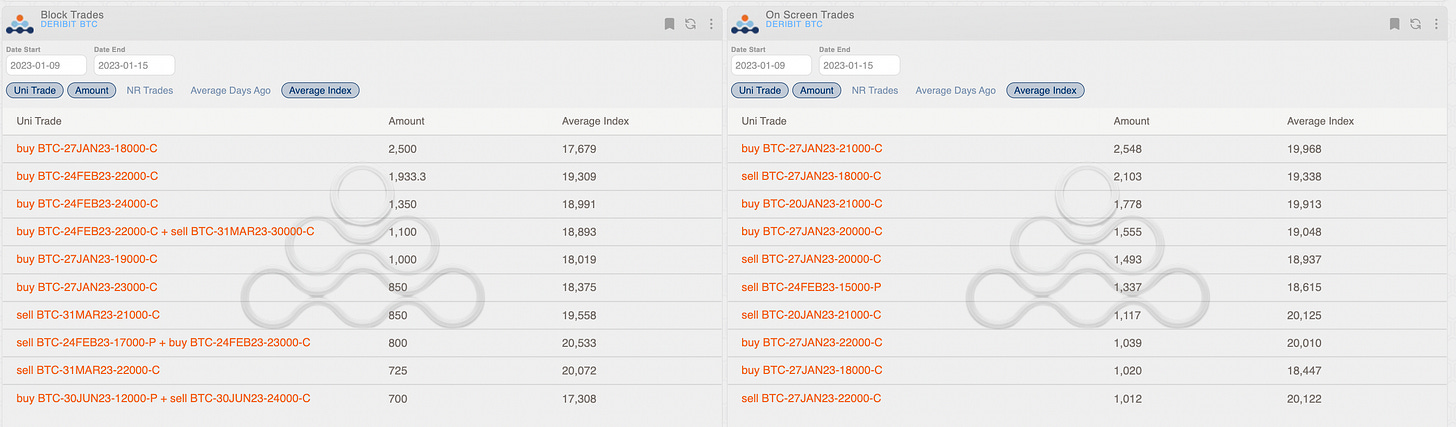Bookmark the On Screen Trades panel
1456x427 pixels.
click(x=1395, y=24)
